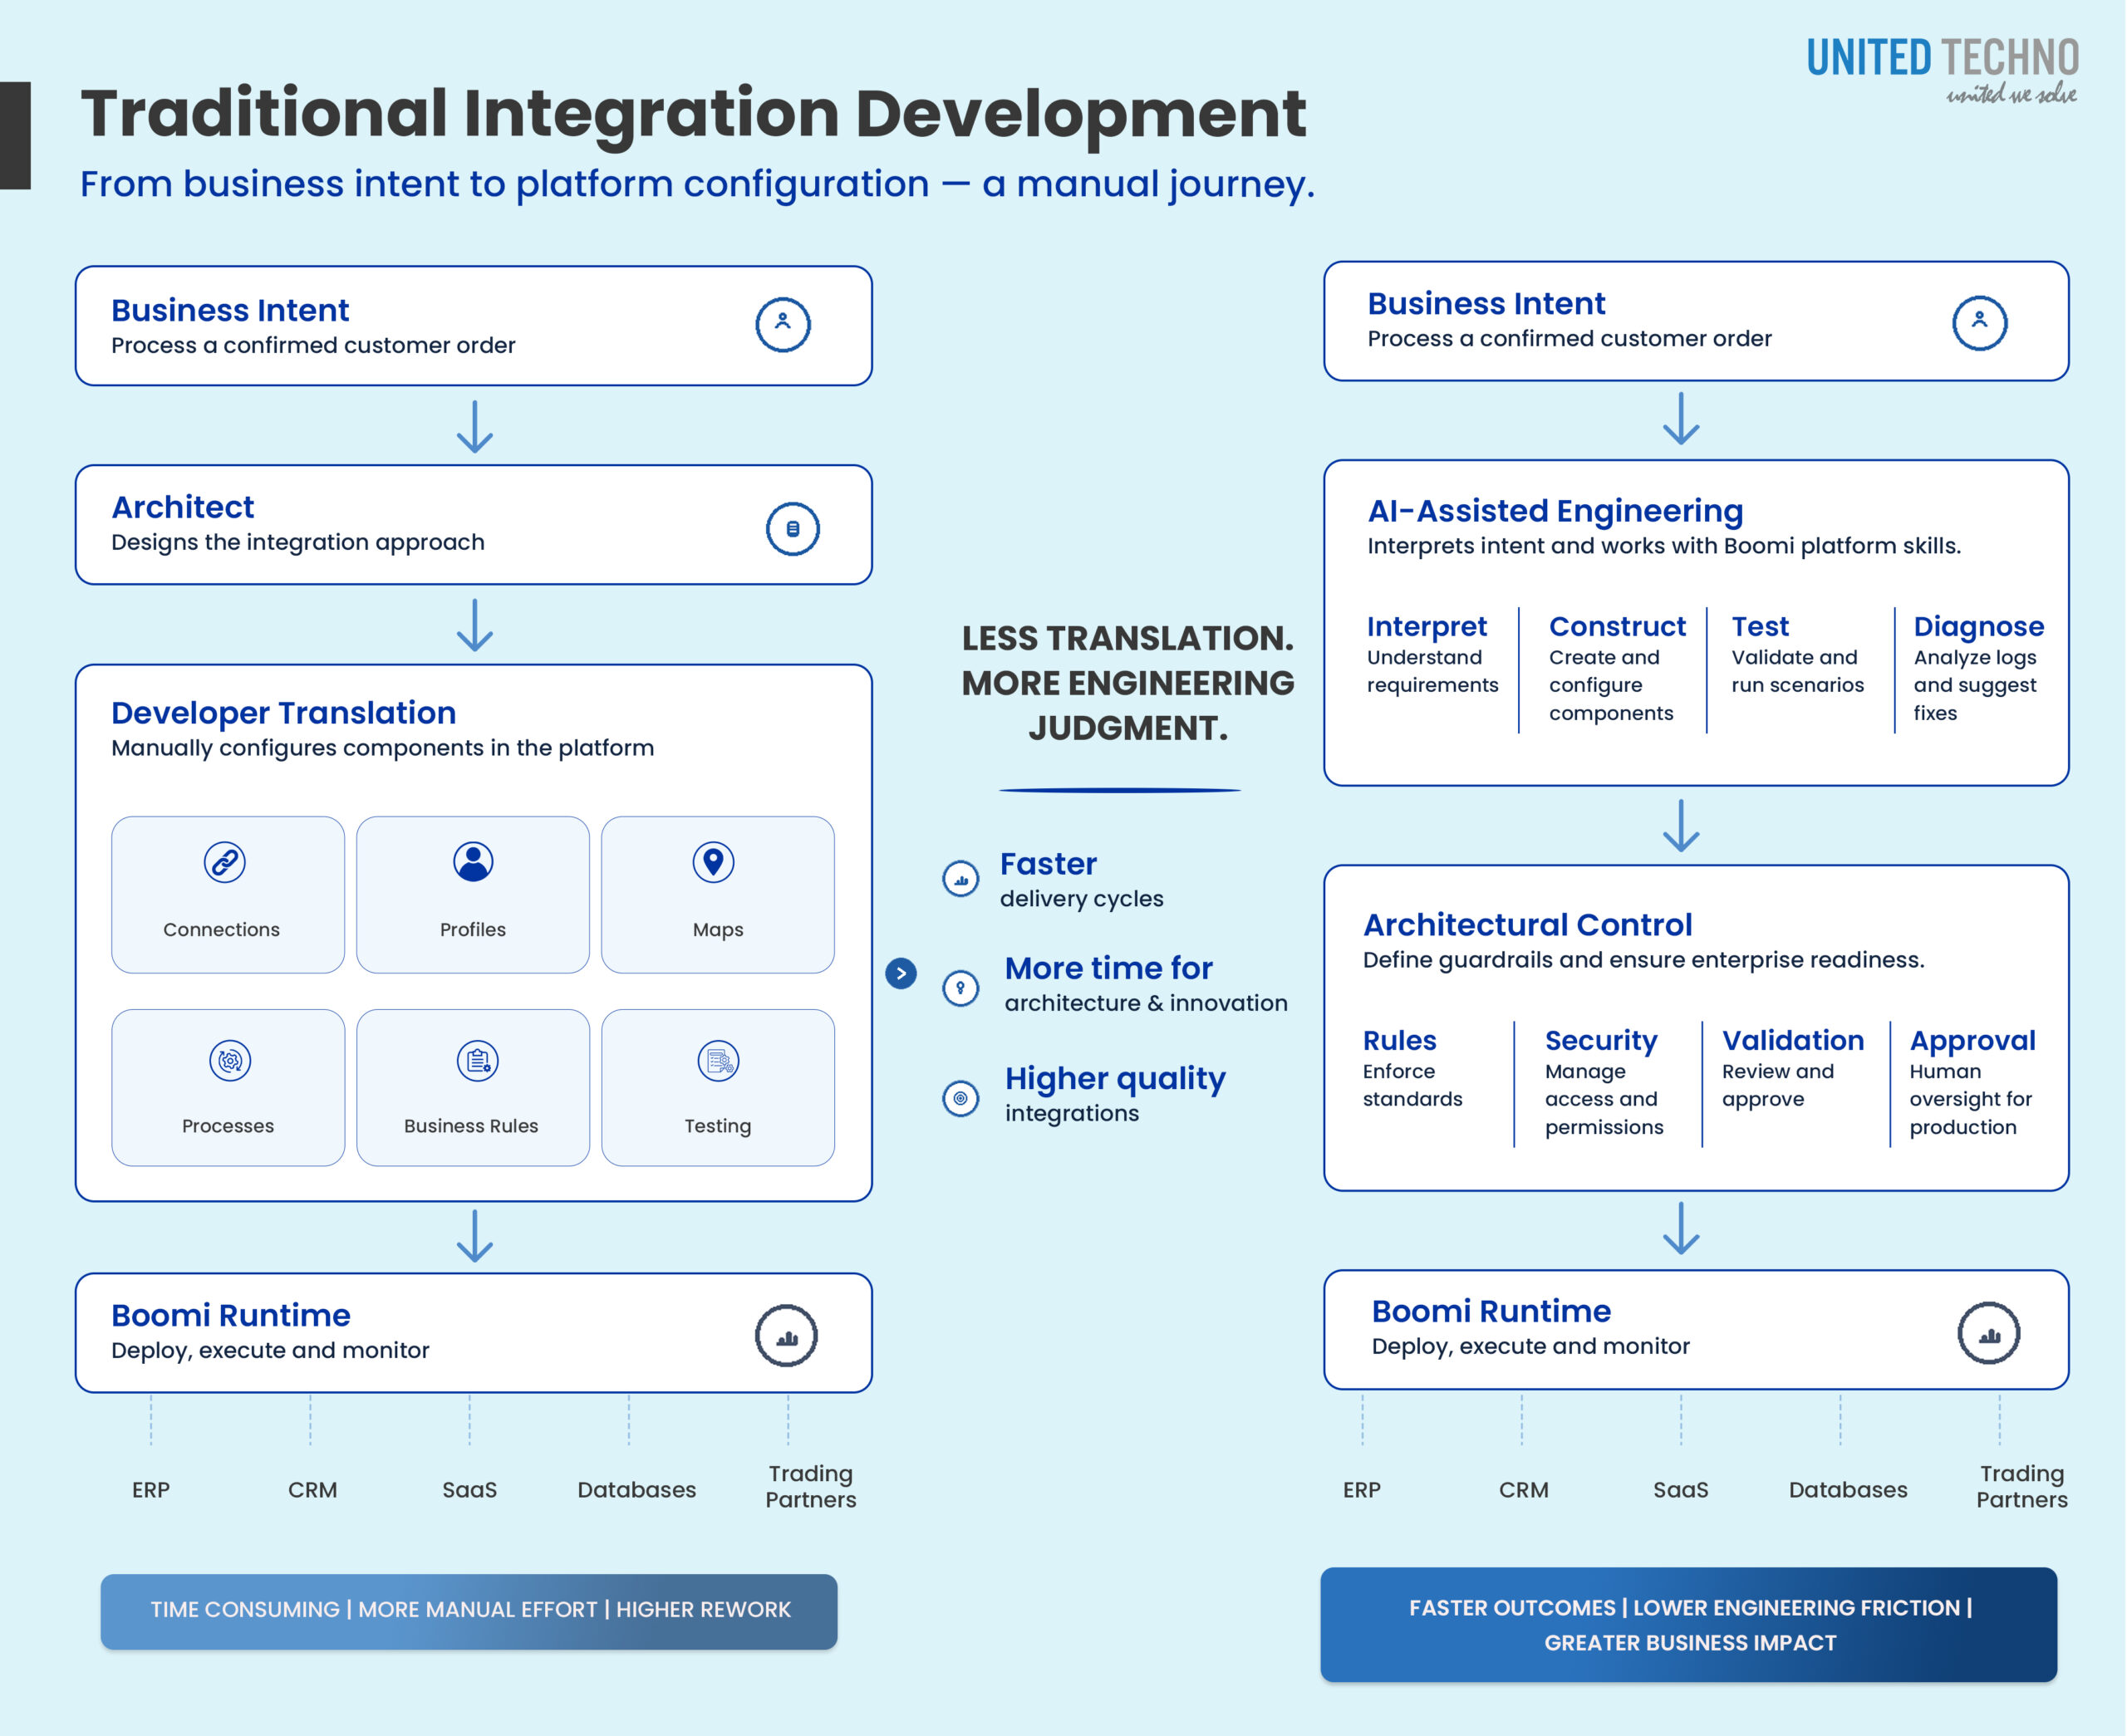The height and width of the screenshot is (1736, 2127).
Task: Select the Processes gear icon
Action: click(x=230, y=1060)
